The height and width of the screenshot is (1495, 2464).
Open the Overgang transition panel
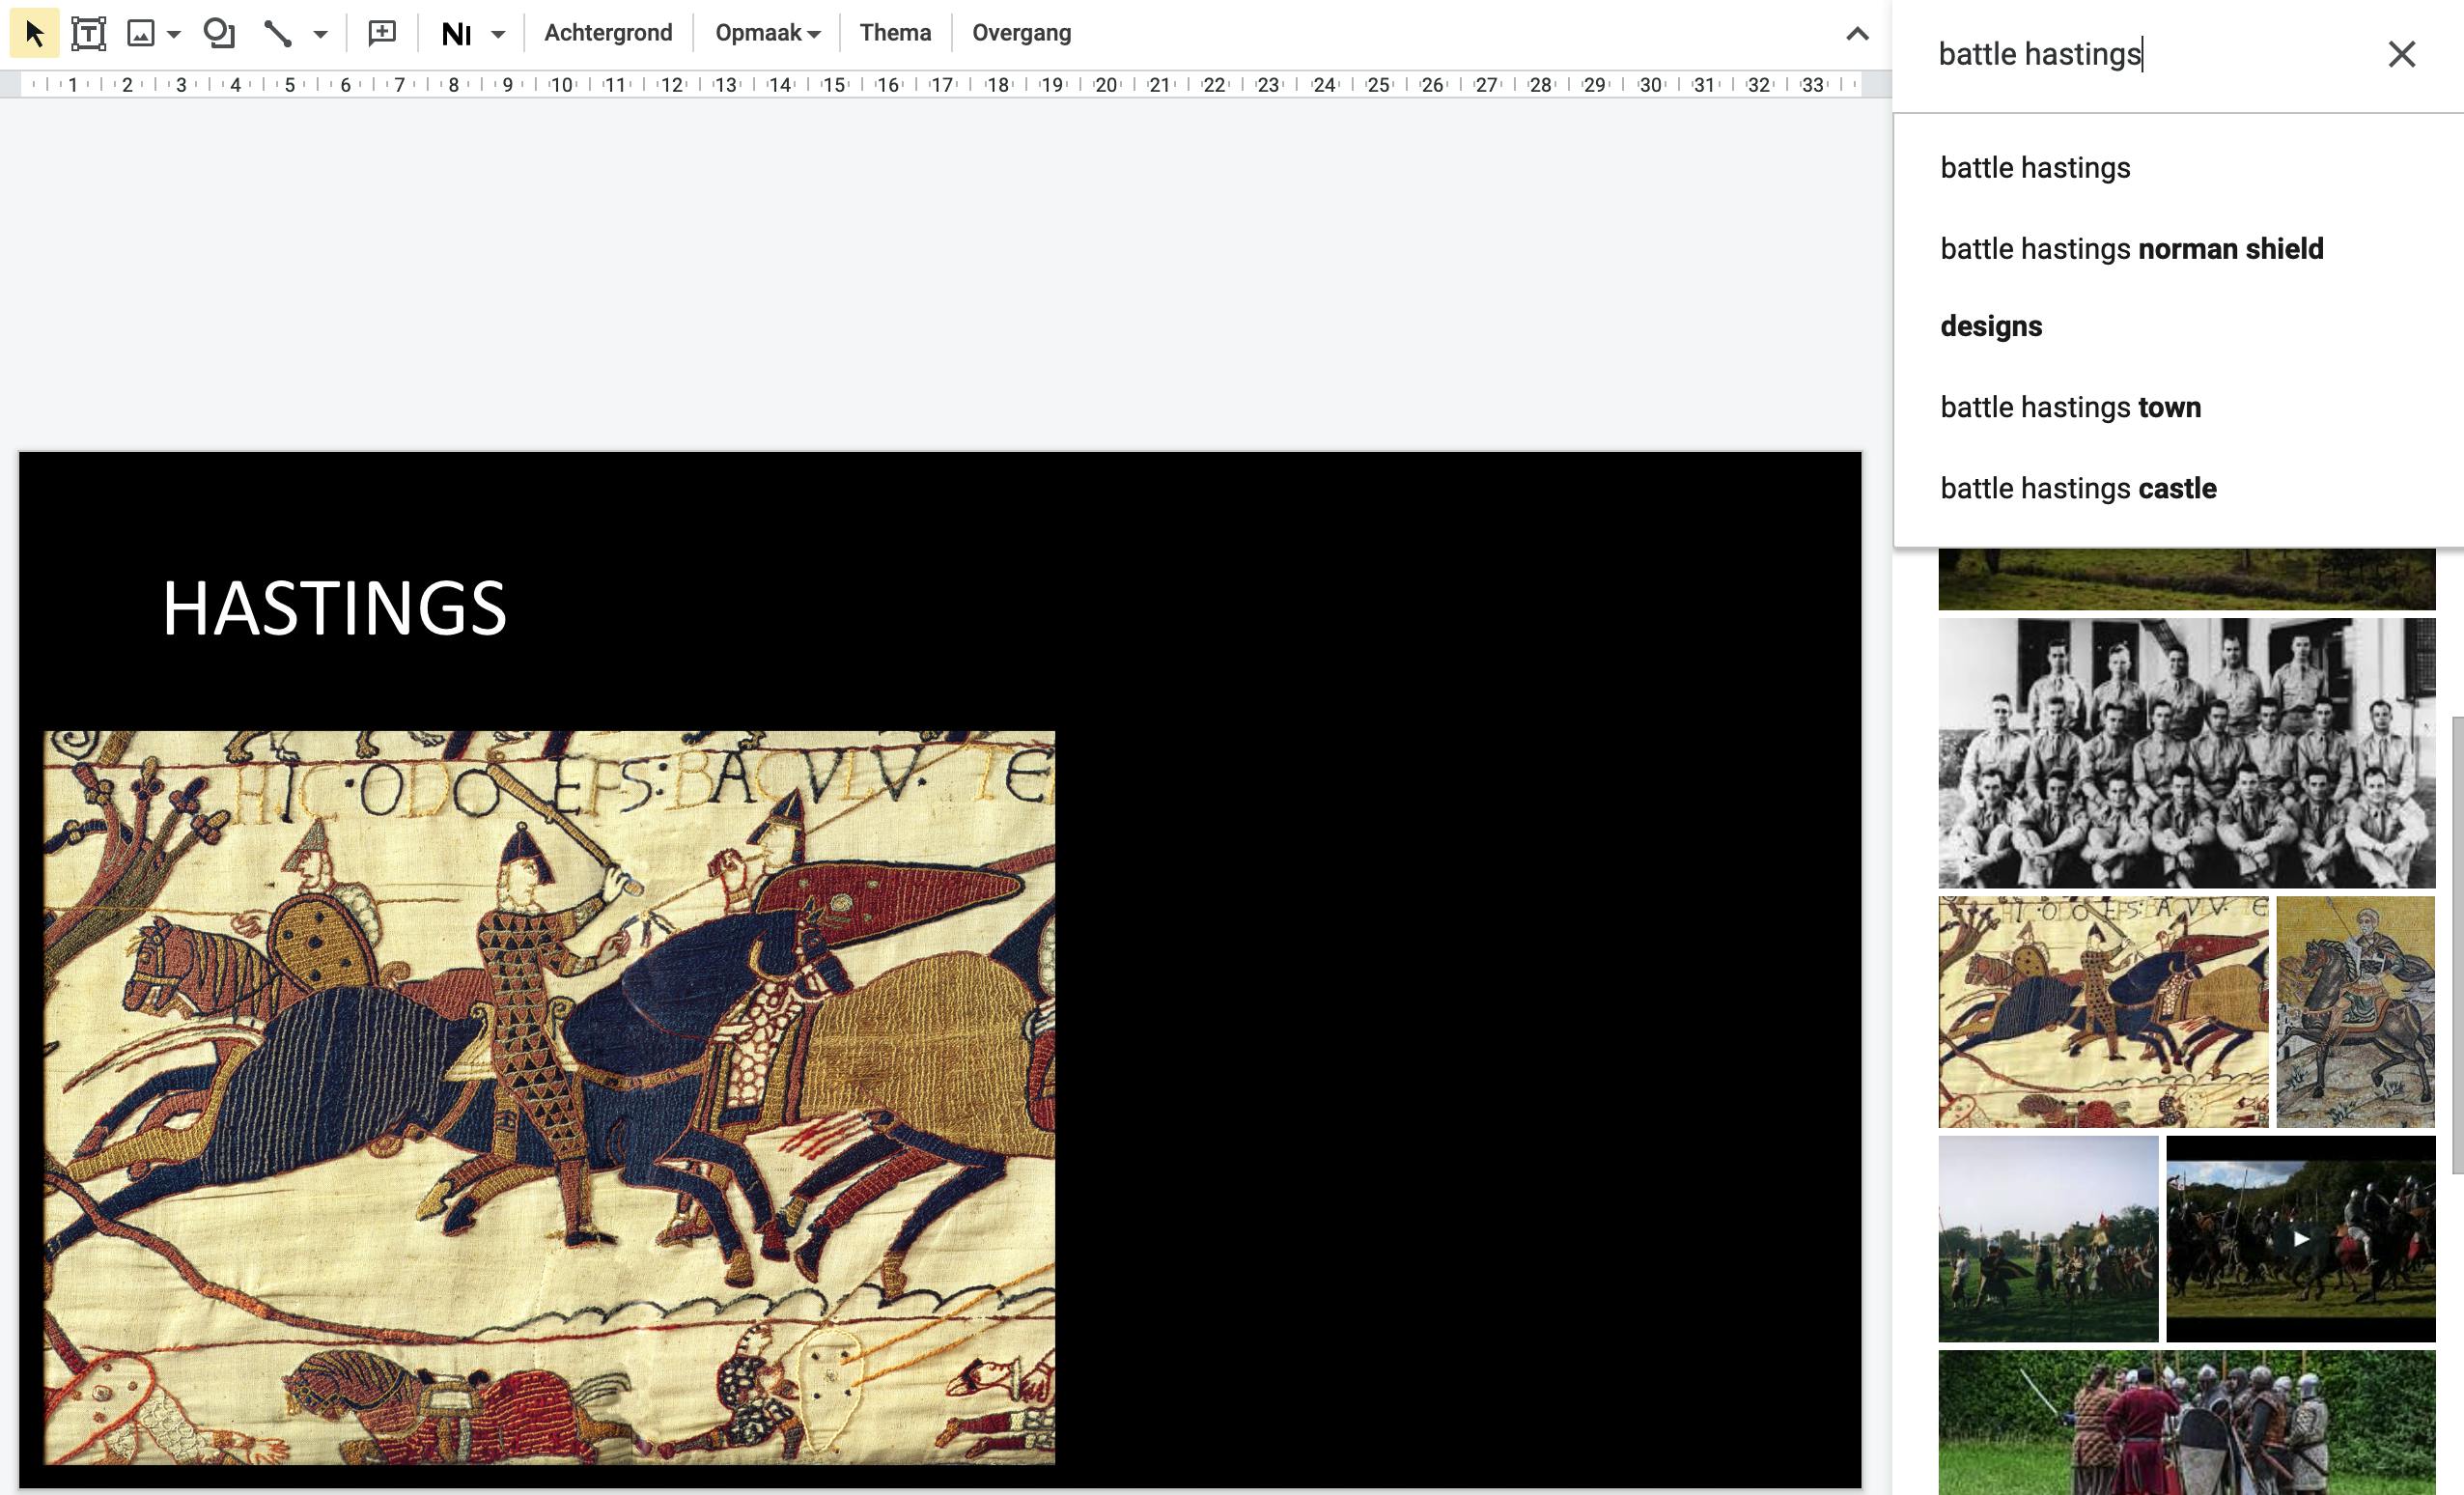tap(1021, 33)
